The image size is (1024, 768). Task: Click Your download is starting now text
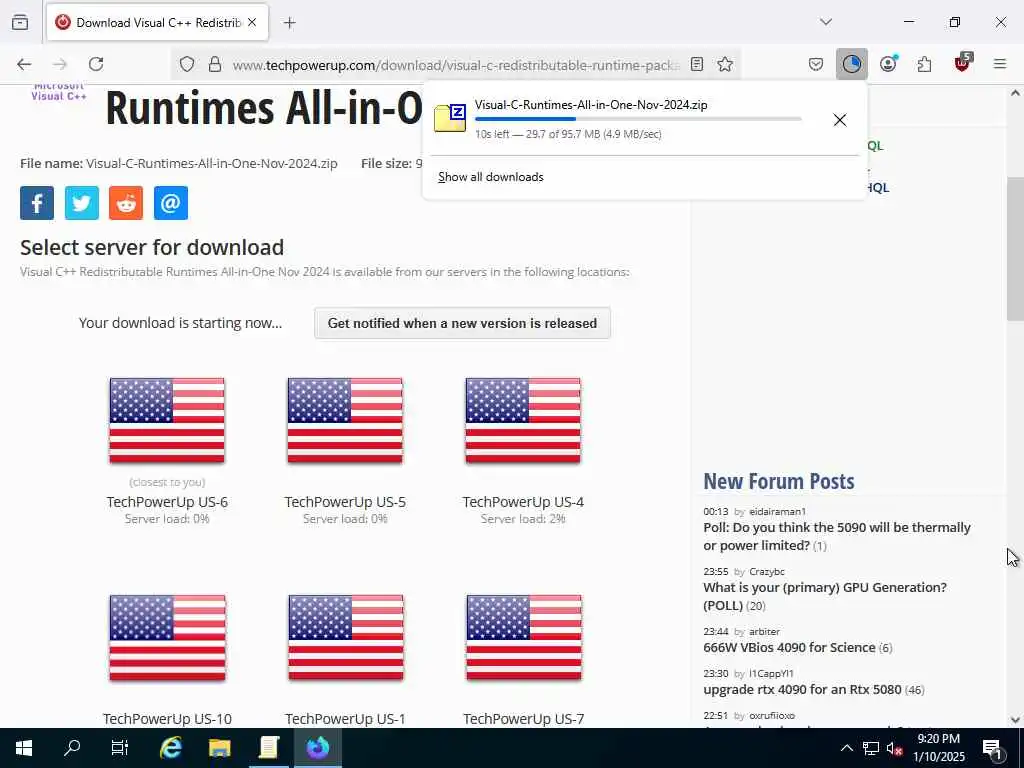181,323
